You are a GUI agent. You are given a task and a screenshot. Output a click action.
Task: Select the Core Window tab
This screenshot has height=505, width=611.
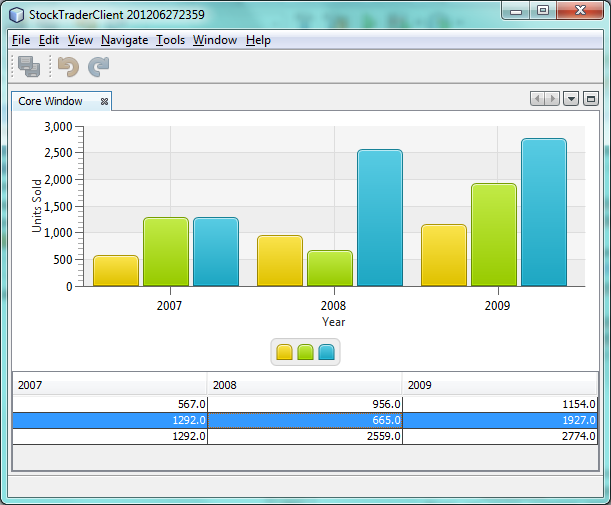[51, 102]
